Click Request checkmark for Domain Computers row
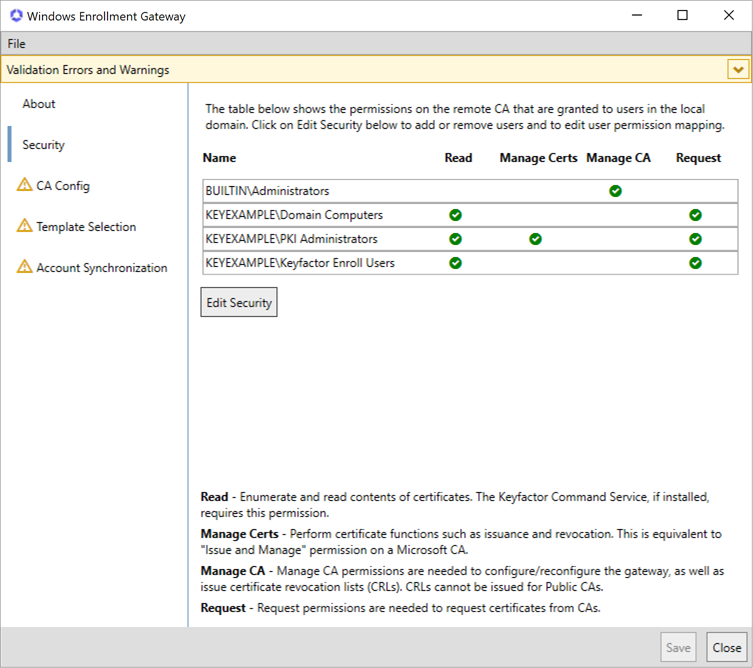753x668 pixels. (x=695, y=215)
